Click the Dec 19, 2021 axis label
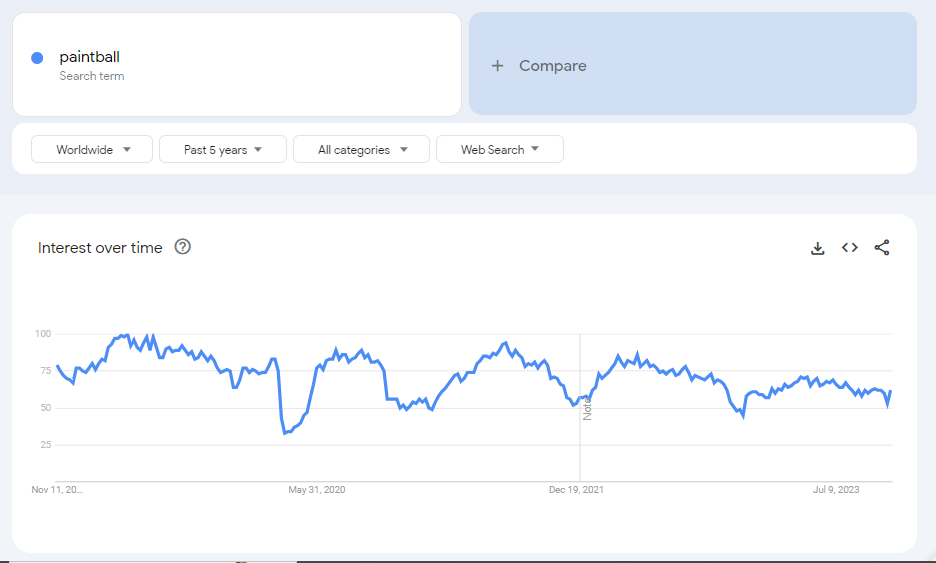Viewport: 936px width, 563px height. pyautogui.click(x=576, y=490)
